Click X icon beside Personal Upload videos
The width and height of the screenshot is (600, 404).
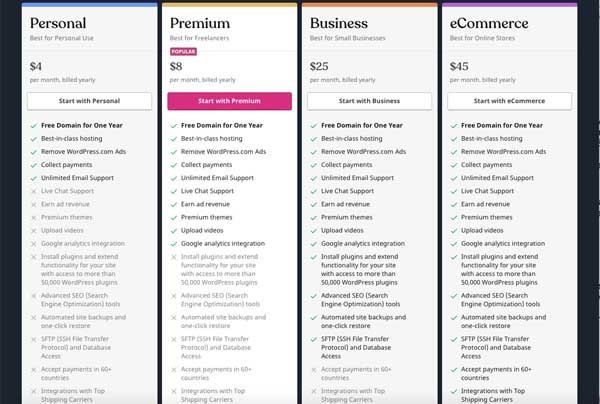pyautogui.click(x=34, y=231)
